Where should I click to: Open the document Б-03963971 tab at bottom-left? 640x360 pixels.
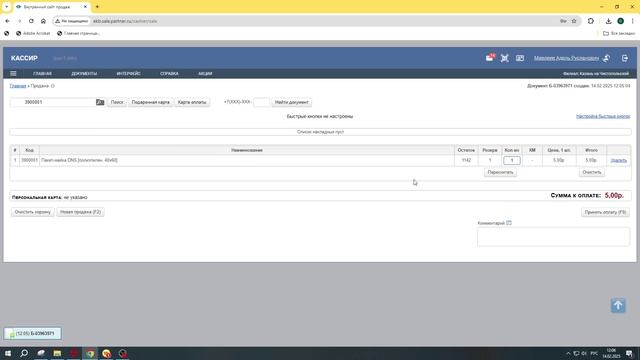(x=33, y=333)
